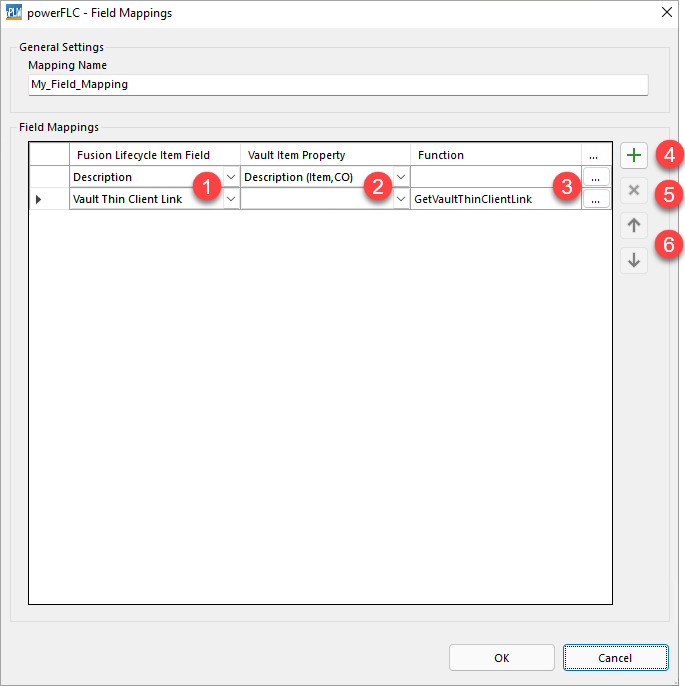
Task: Click the move up arrow icon
Action: (633, 225)
